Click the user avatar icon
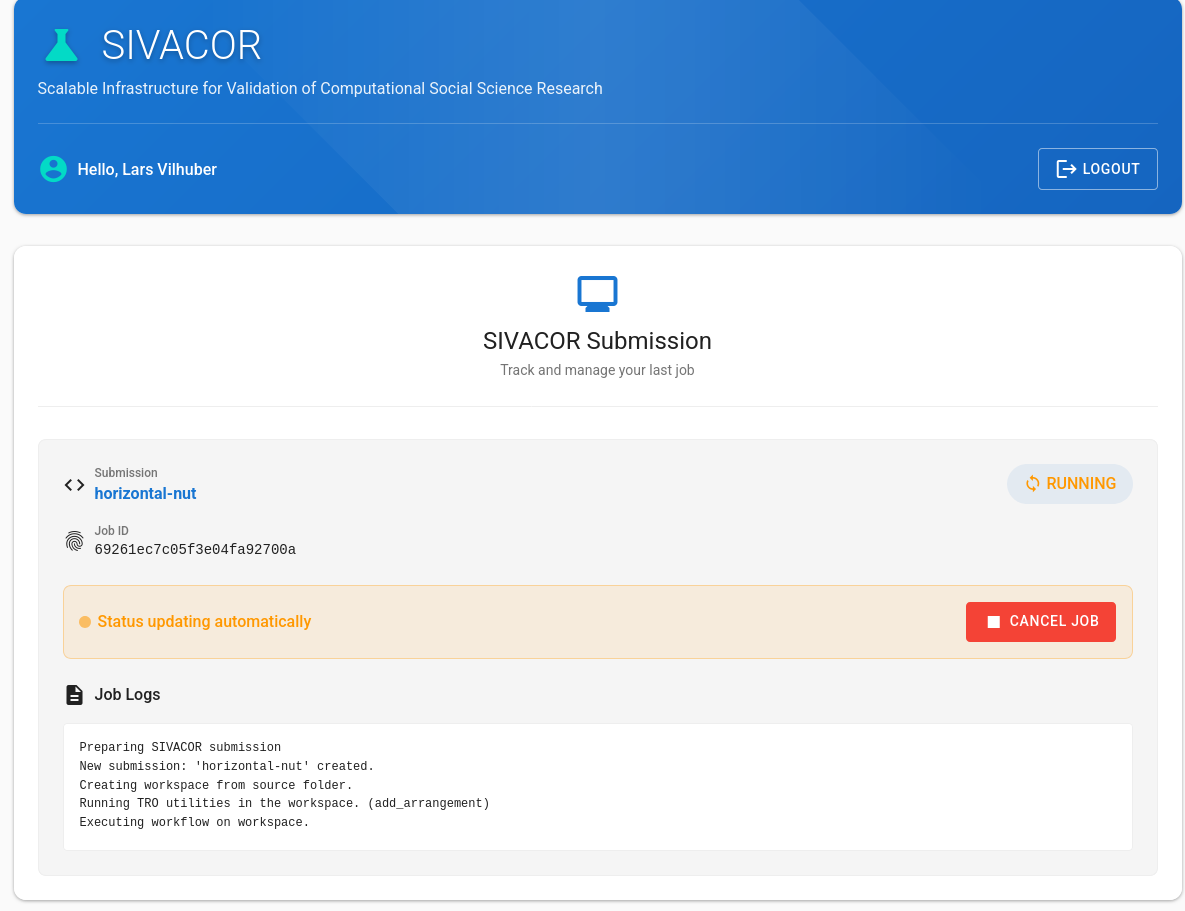Screen dimensions: 1185x911 (53, 169)
